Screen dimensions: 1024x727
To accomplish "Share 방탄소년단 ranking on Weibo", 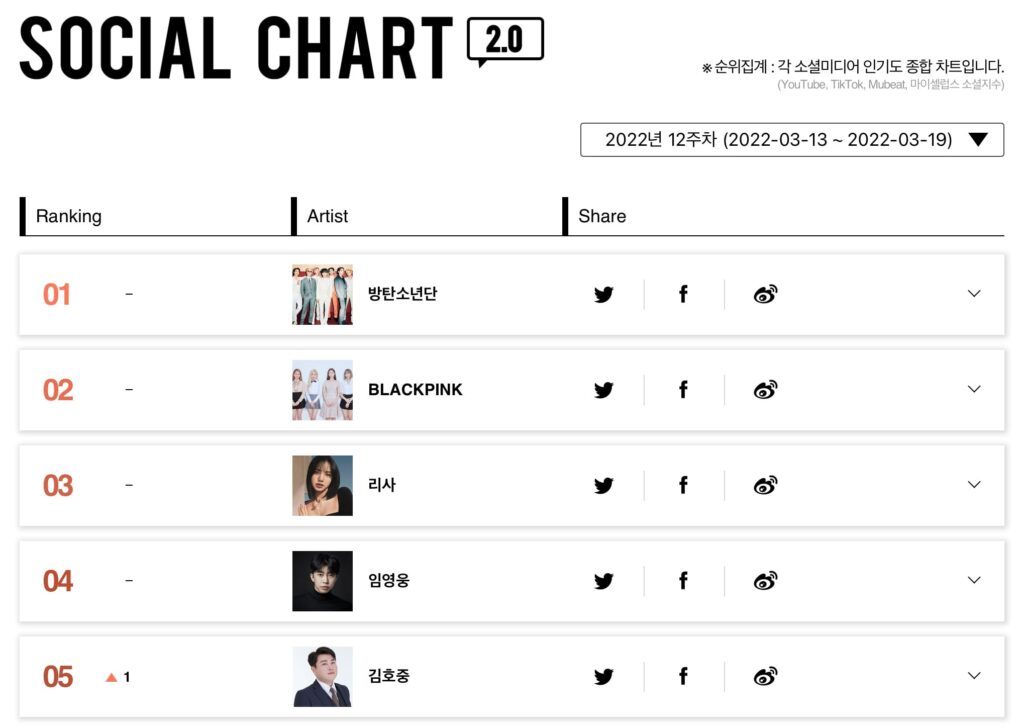I will [765, 294].
